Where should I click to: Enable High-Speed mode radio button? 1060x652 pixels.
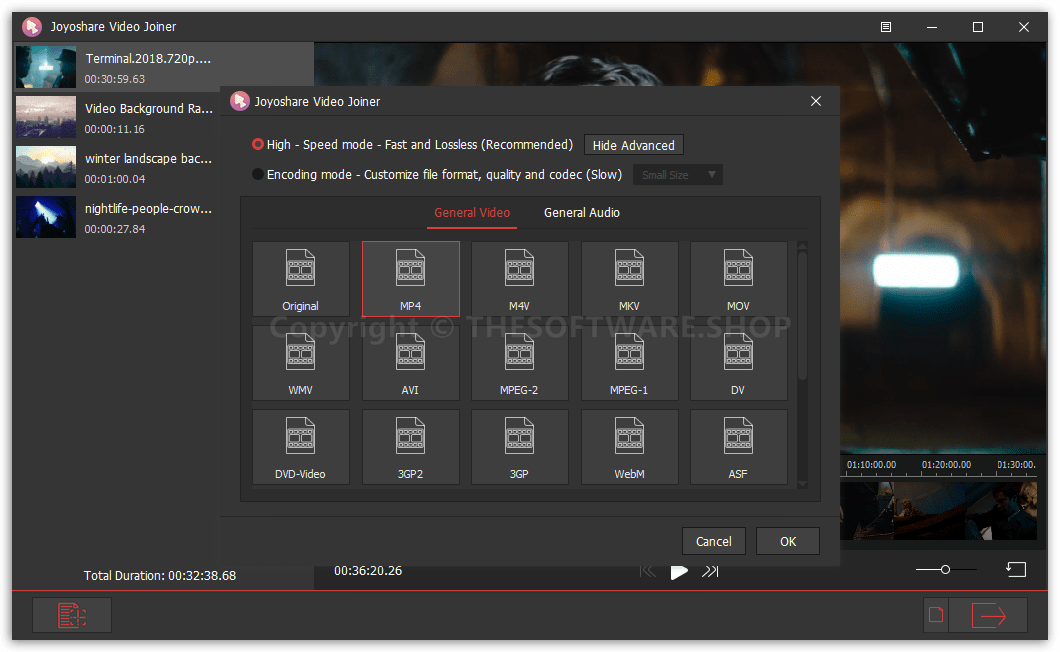[258, 144]
